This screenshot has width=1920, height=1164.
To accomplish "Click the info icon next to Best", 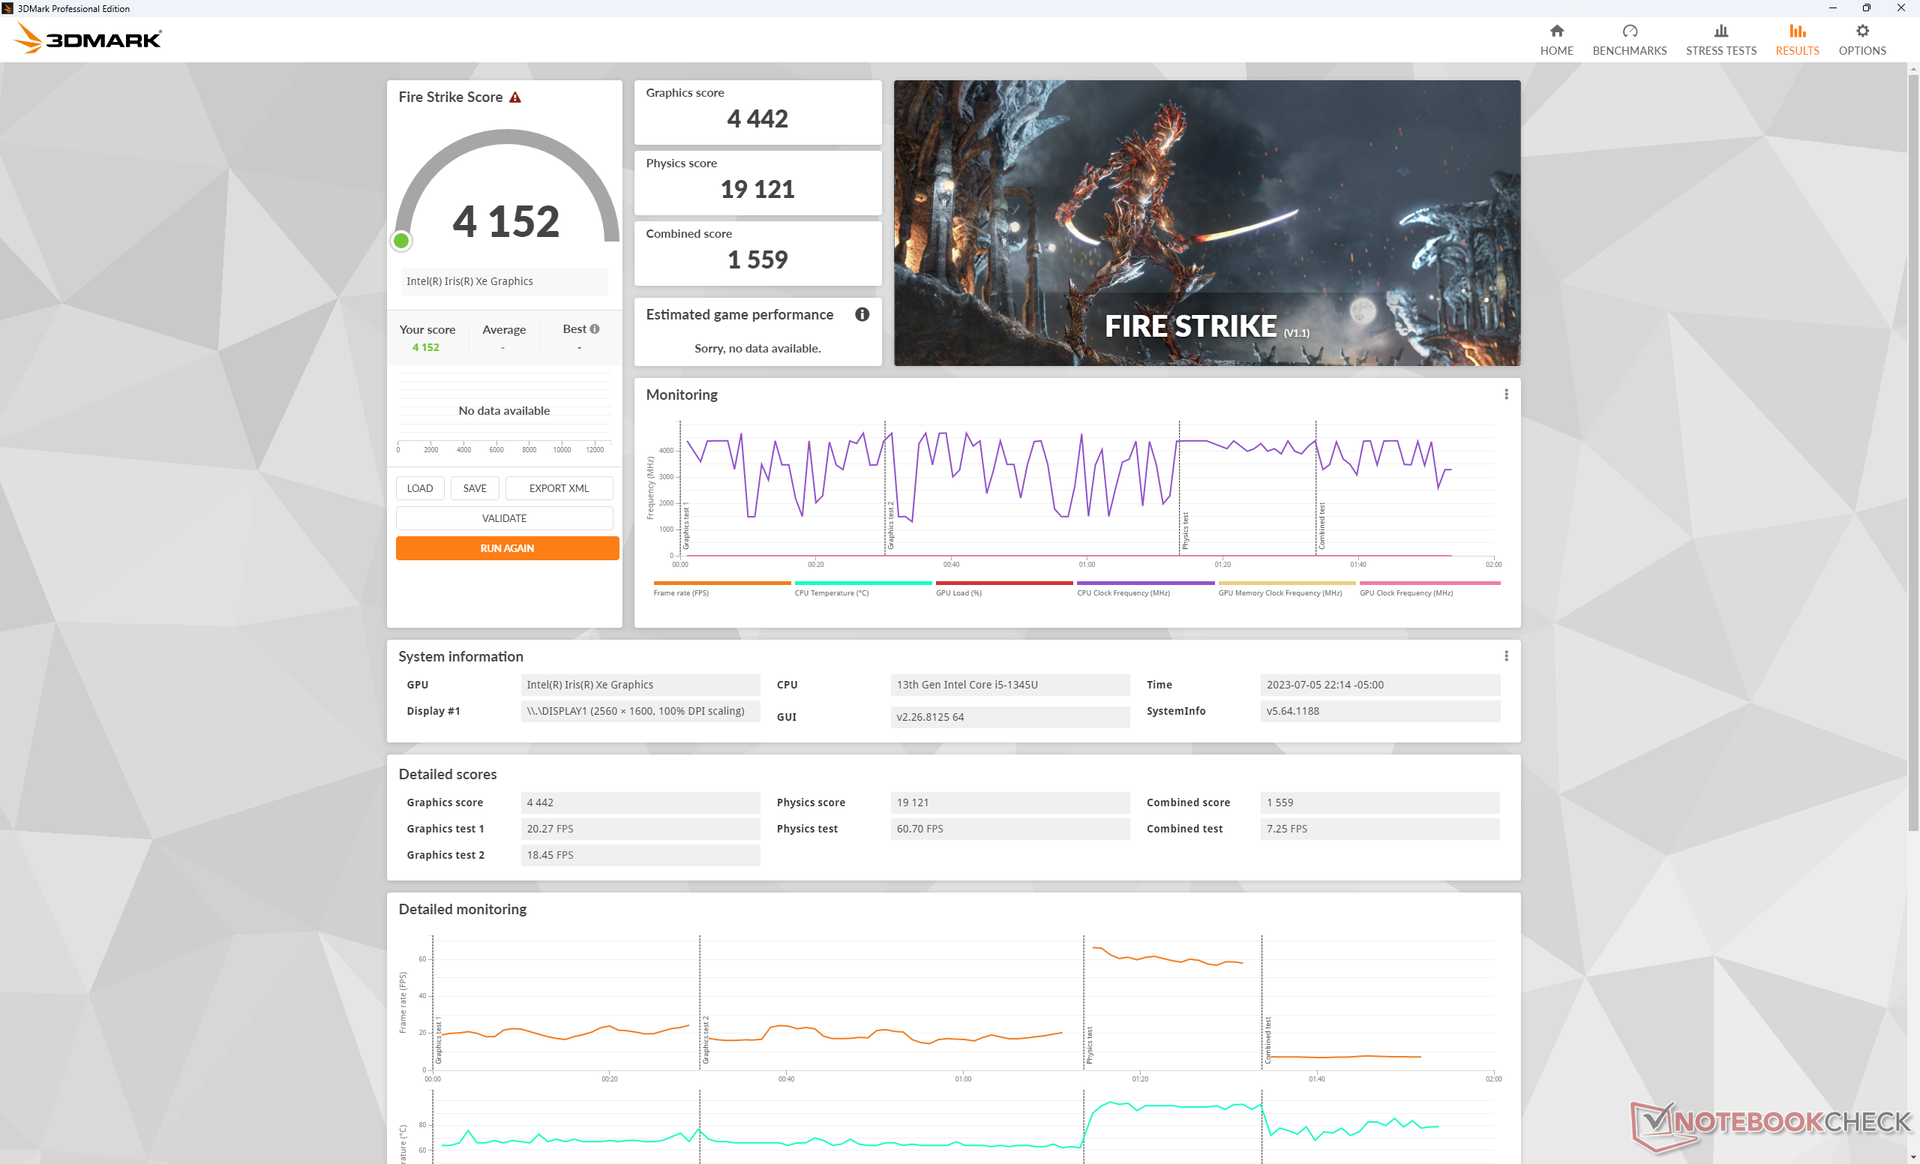I will tap(595, 329).
